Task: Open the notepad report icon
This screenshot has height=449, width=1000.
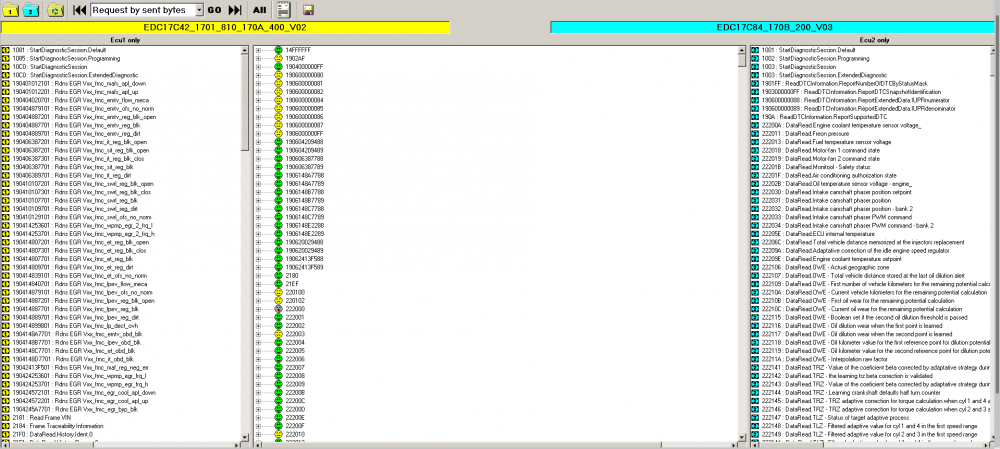Action: click(x=284, y=10)
